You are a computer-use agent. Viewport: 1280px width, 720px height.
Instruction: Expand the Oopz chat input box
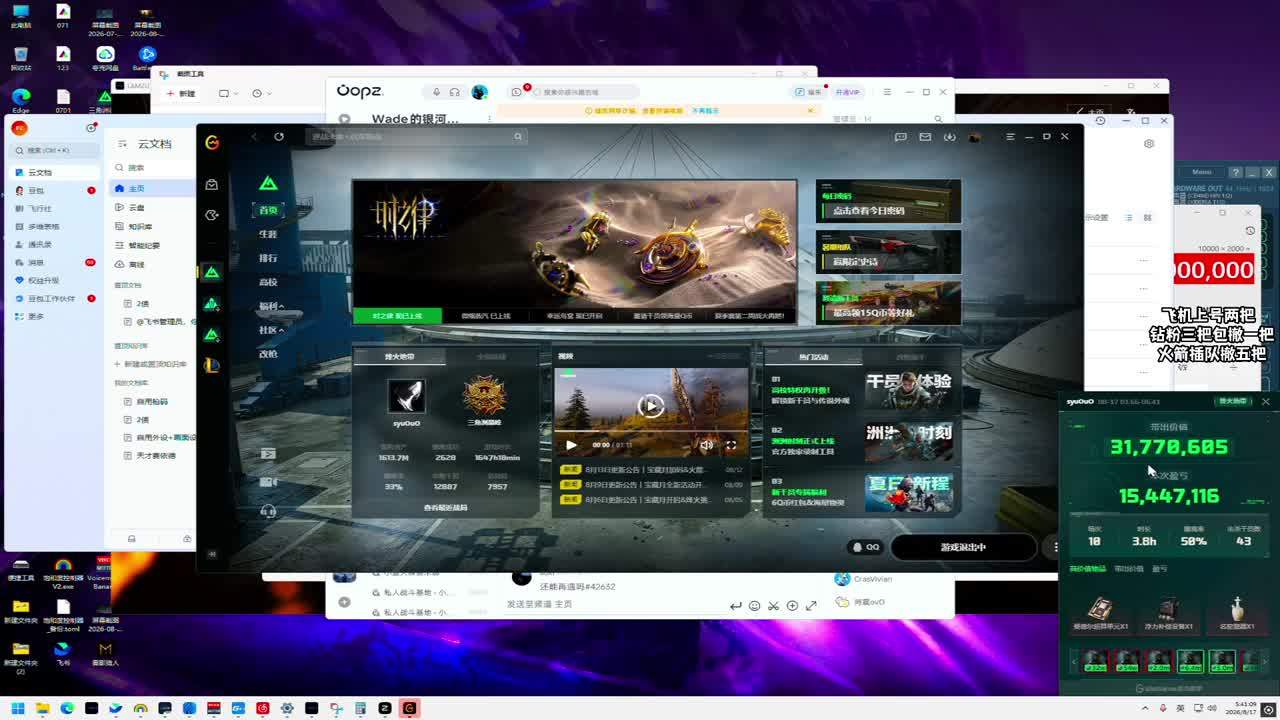tap(812, 605)
